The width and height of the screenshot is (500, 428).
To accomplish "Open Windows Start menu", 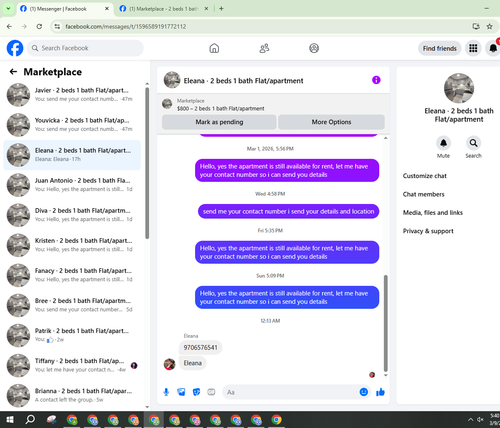I will click(x=10, y=420).
